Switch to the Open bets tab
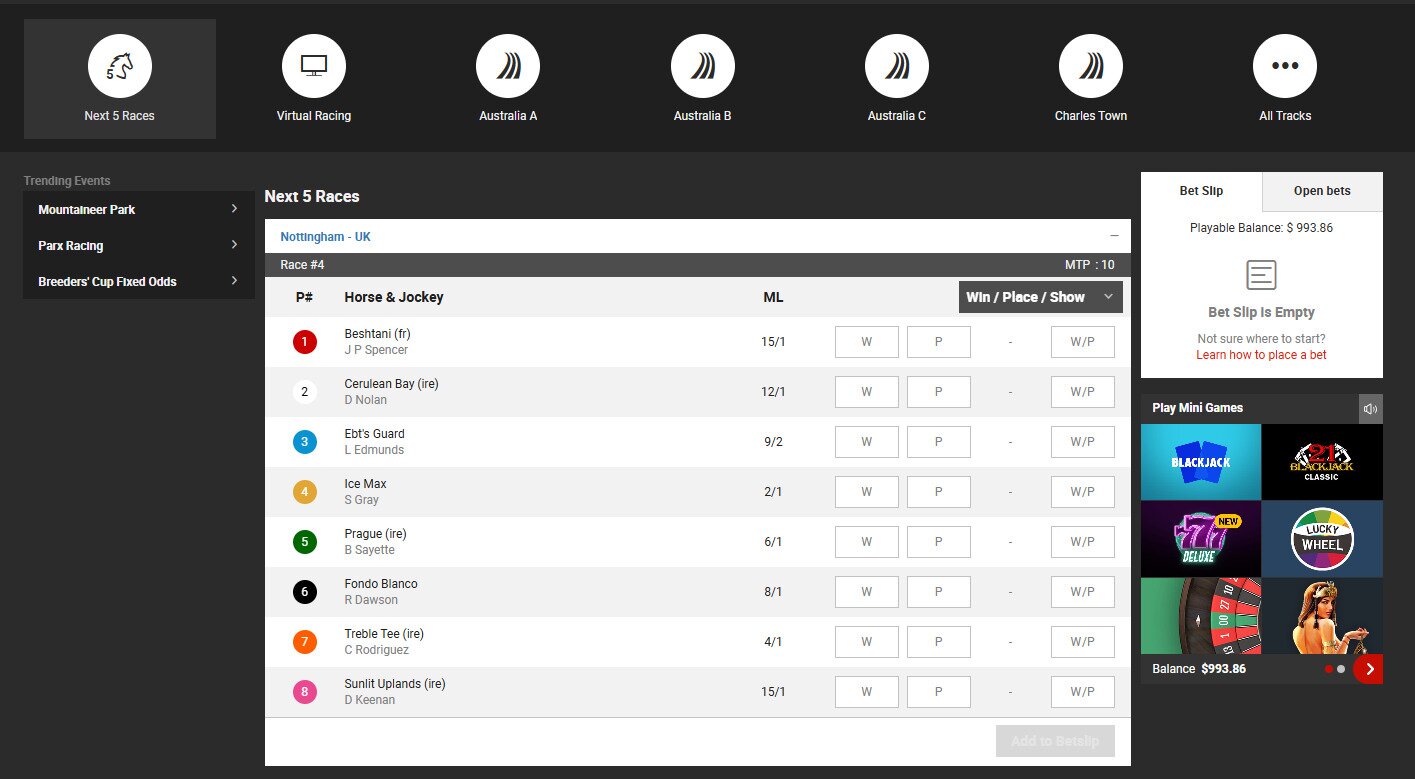 1322,191
